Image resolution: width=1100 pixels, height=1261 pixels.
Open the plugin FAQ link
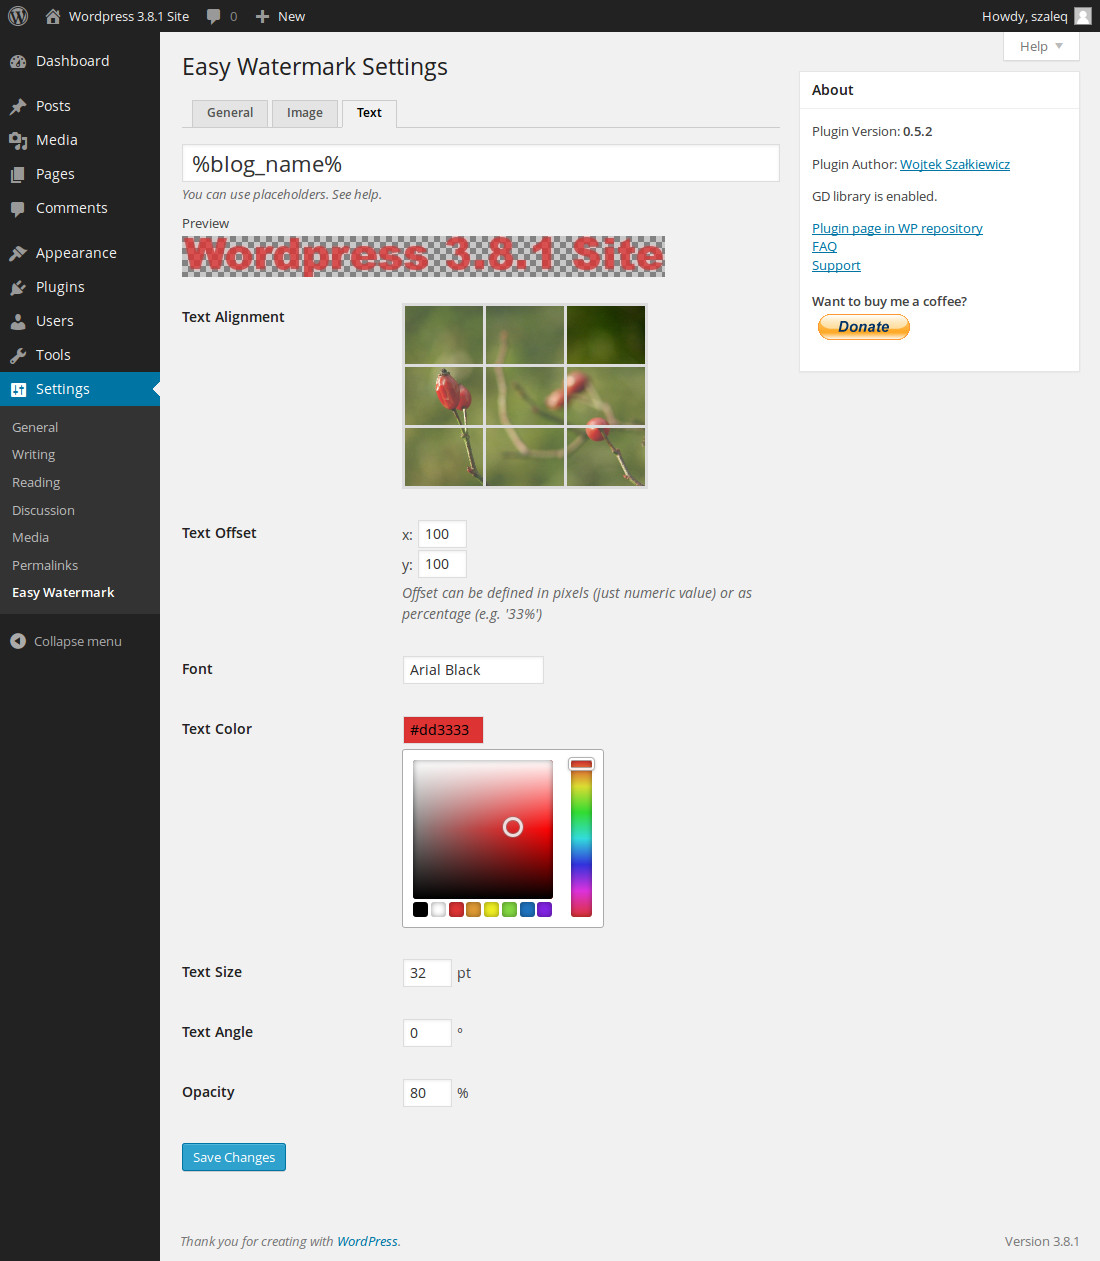(824, 246)
